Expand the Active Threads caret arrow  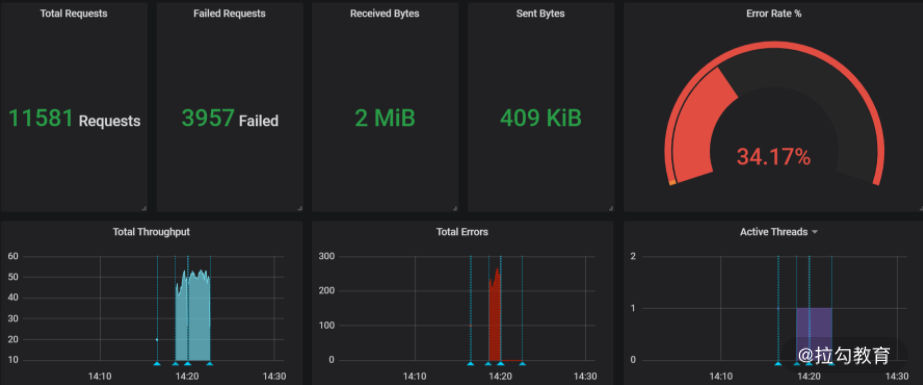pos(815,233)
